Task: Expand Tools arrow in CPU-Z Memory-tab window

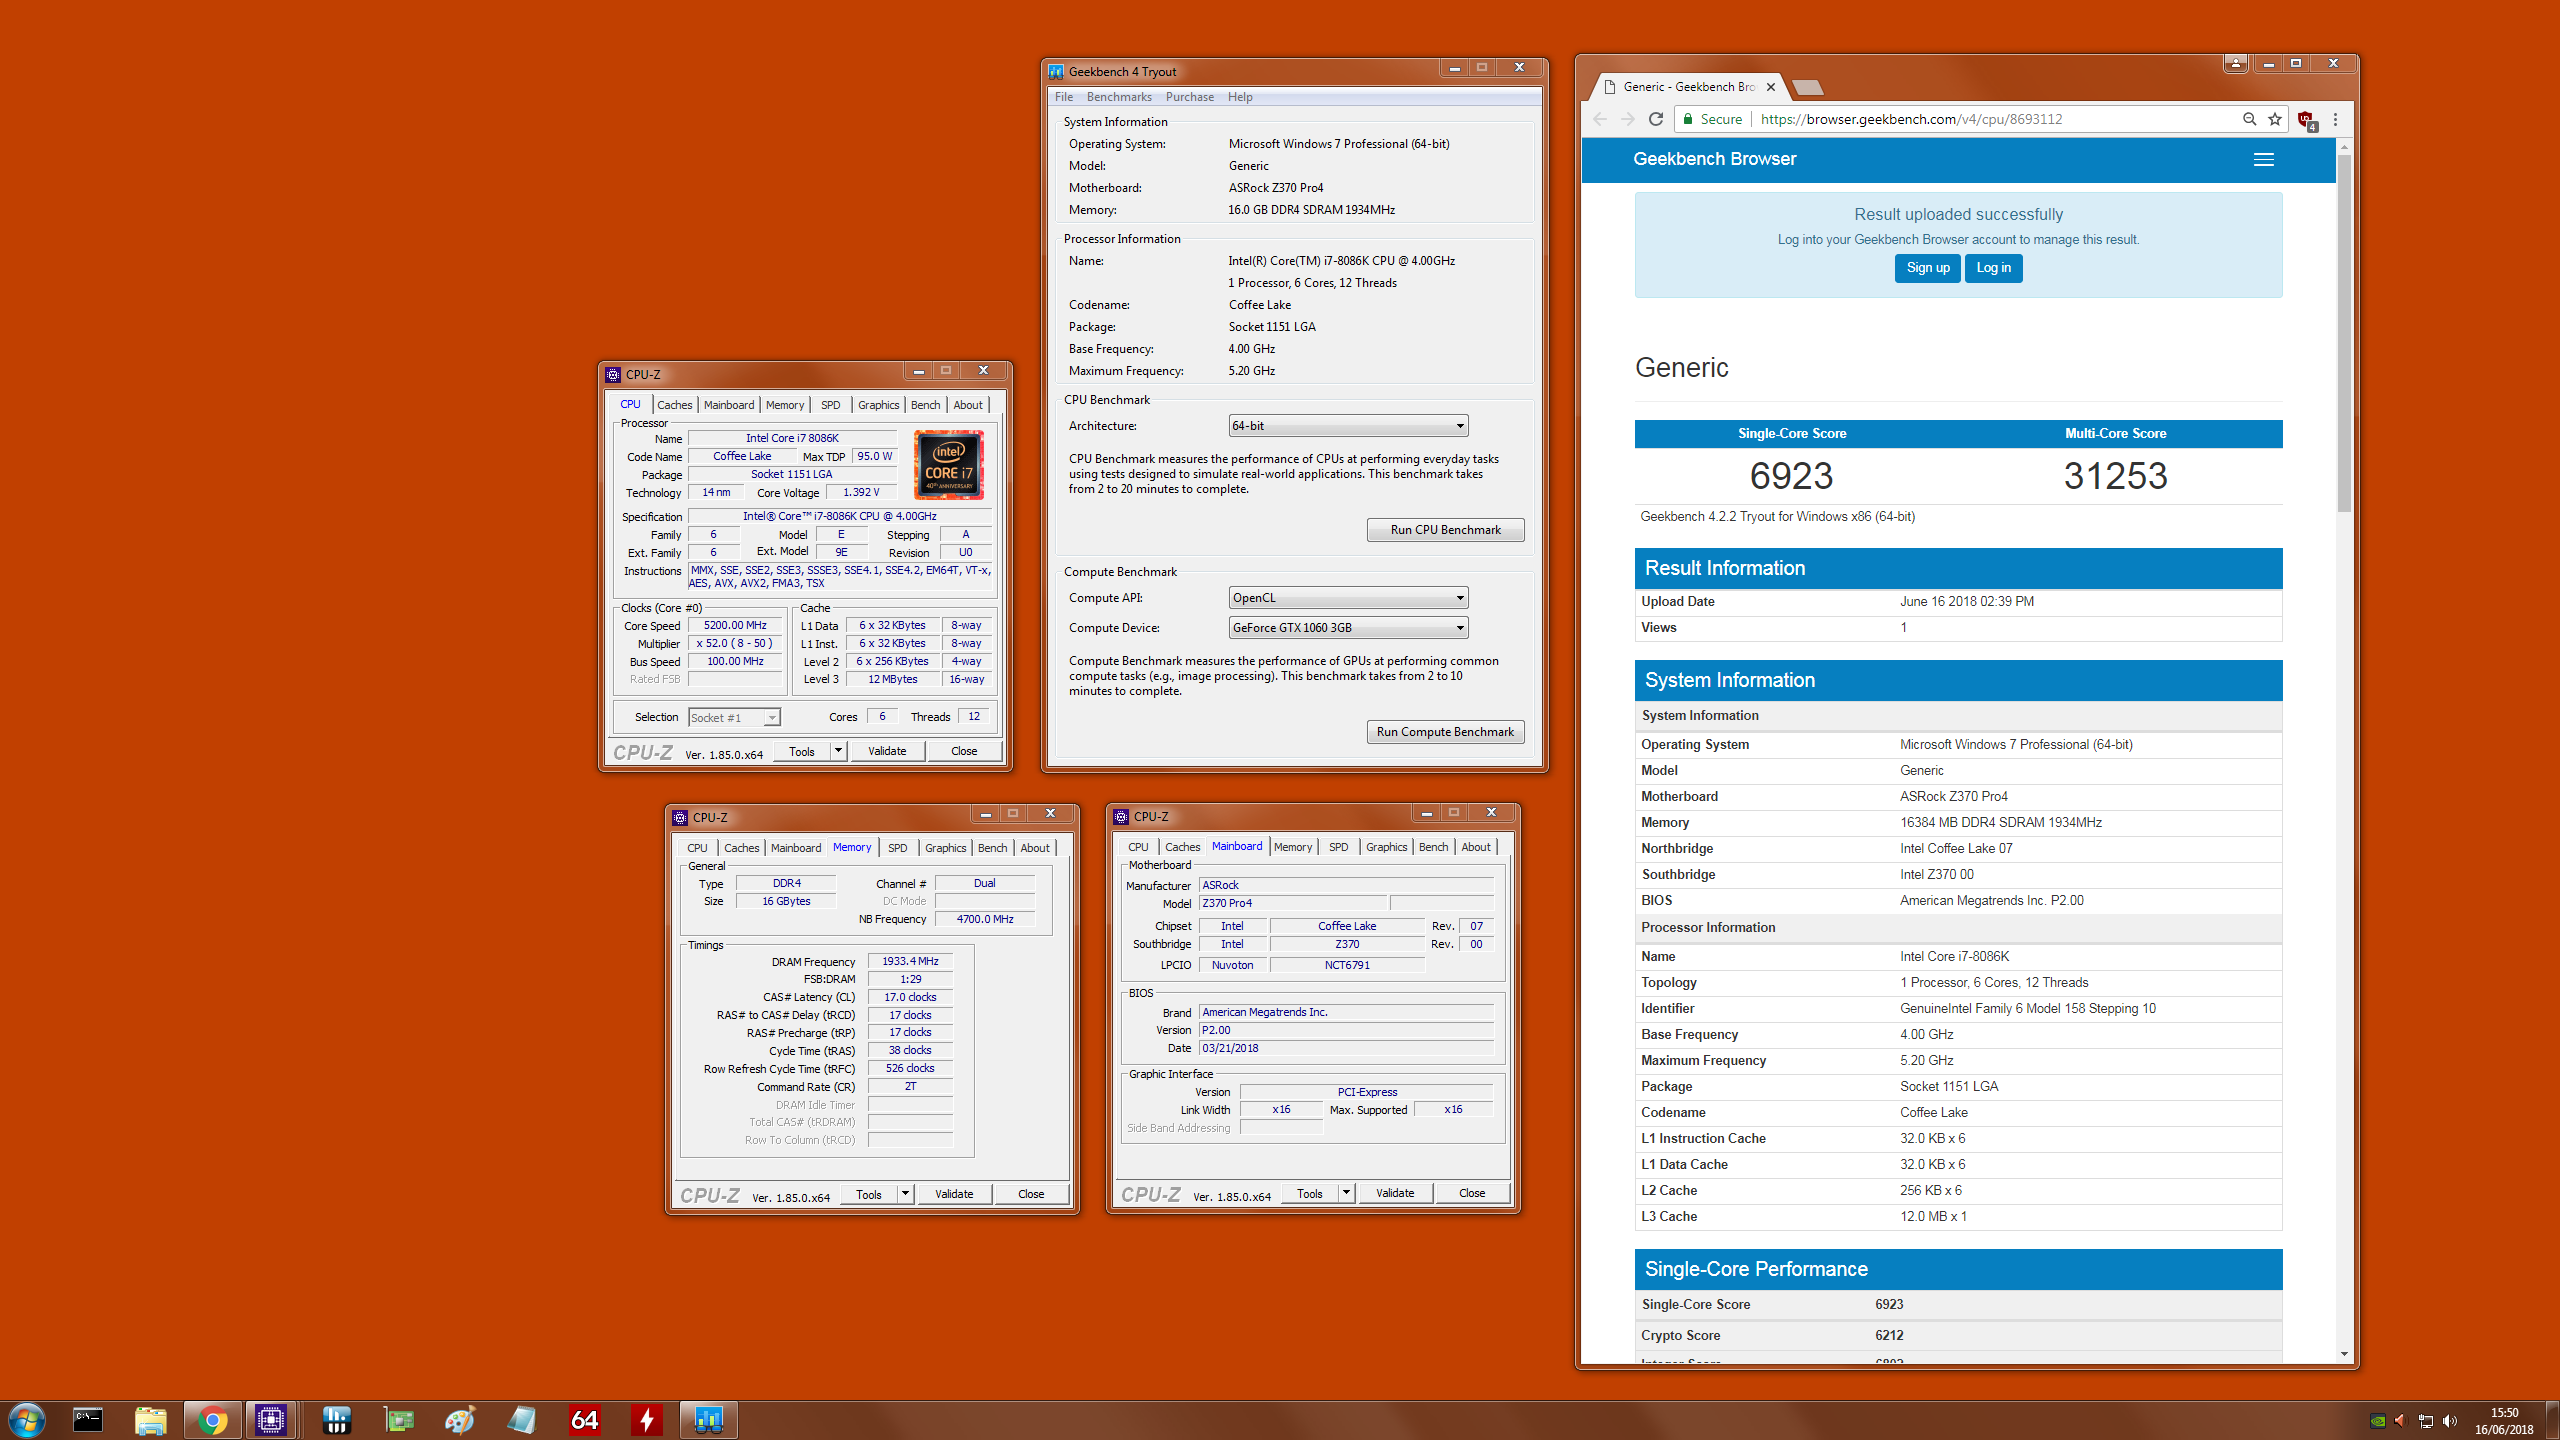Action: tap(905, 1194)
